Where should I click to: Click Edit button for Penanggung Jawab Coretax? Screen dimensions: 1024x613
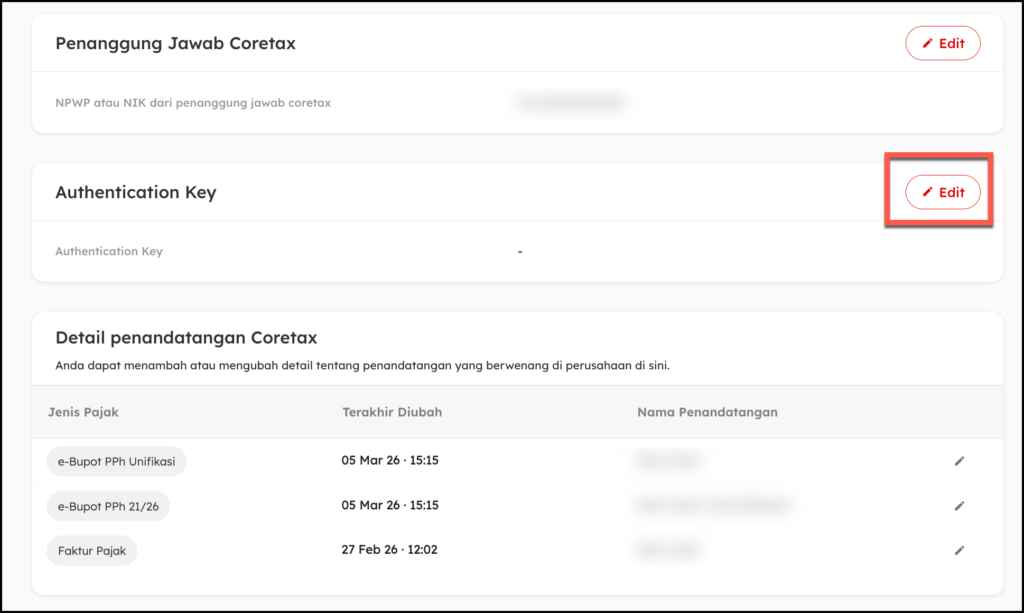click(942, 44)
